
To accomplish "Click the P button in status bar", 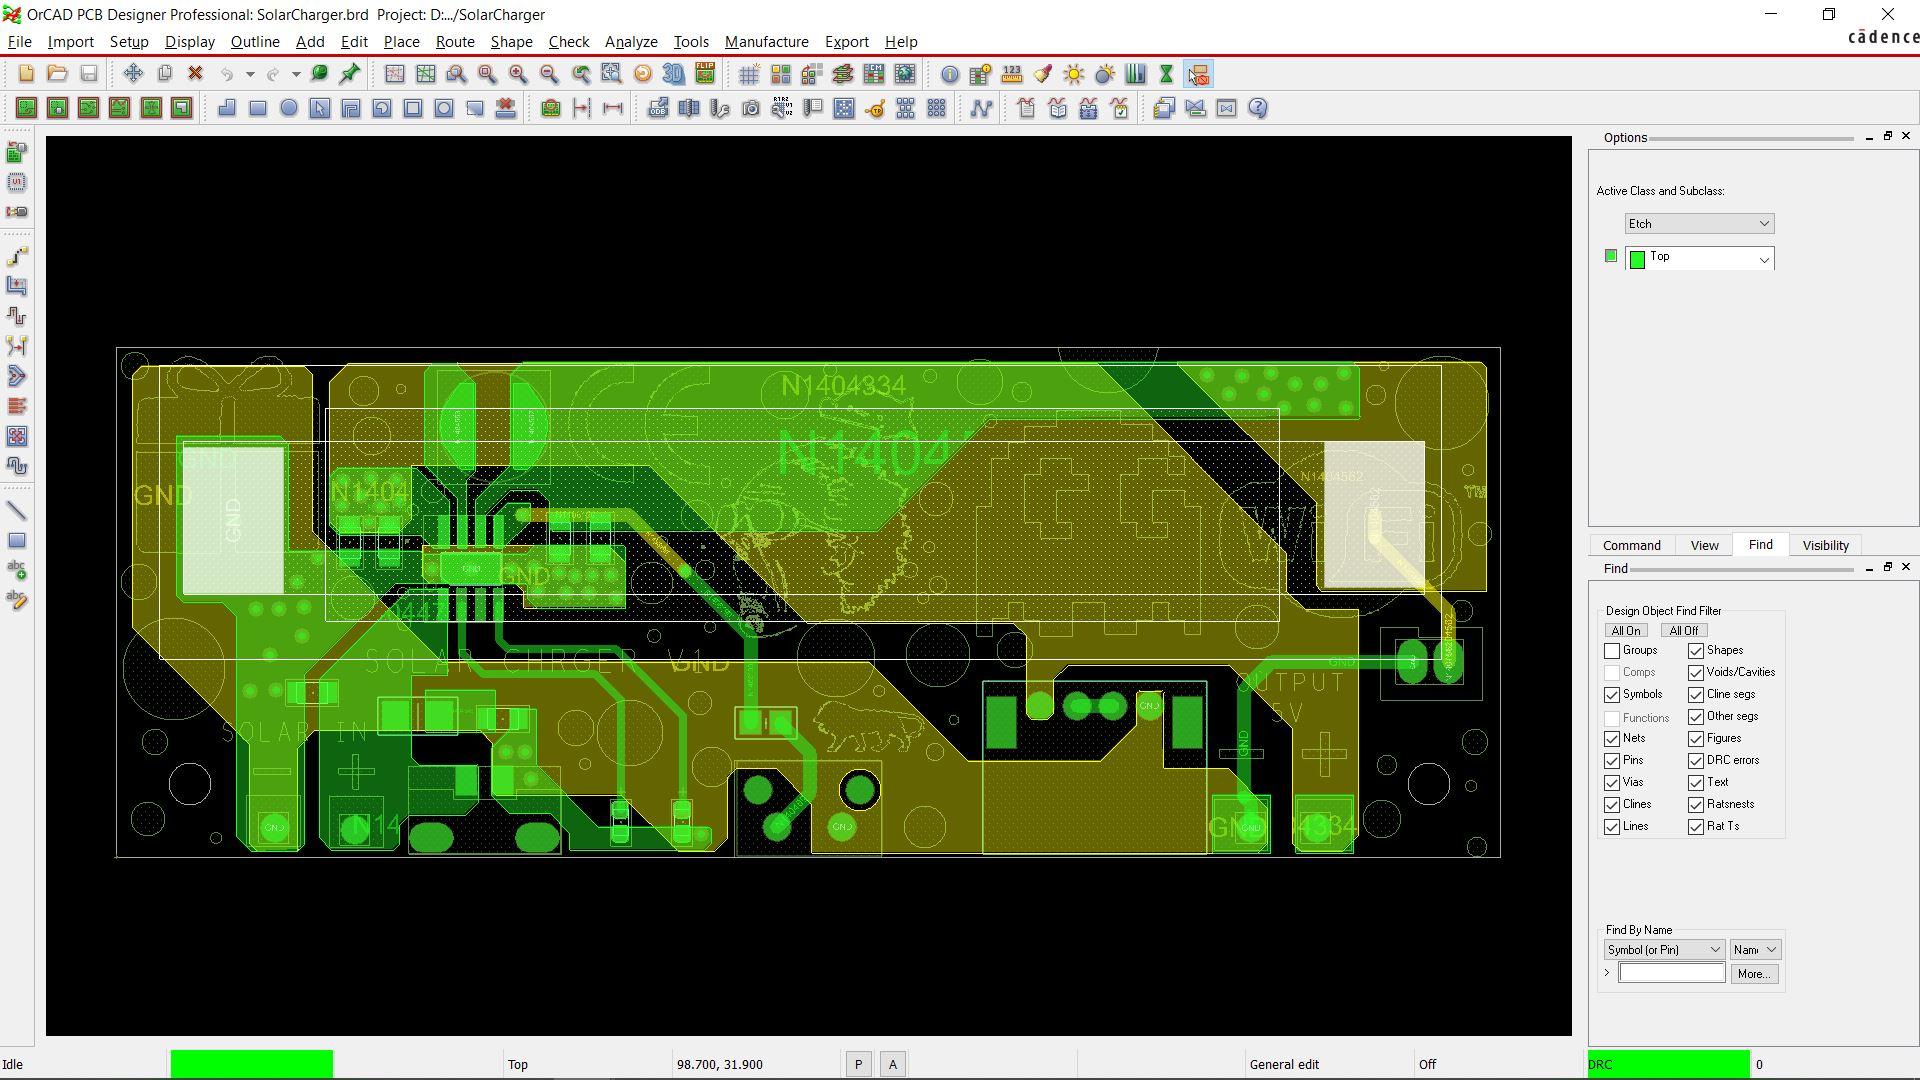I will point(858,1065).
